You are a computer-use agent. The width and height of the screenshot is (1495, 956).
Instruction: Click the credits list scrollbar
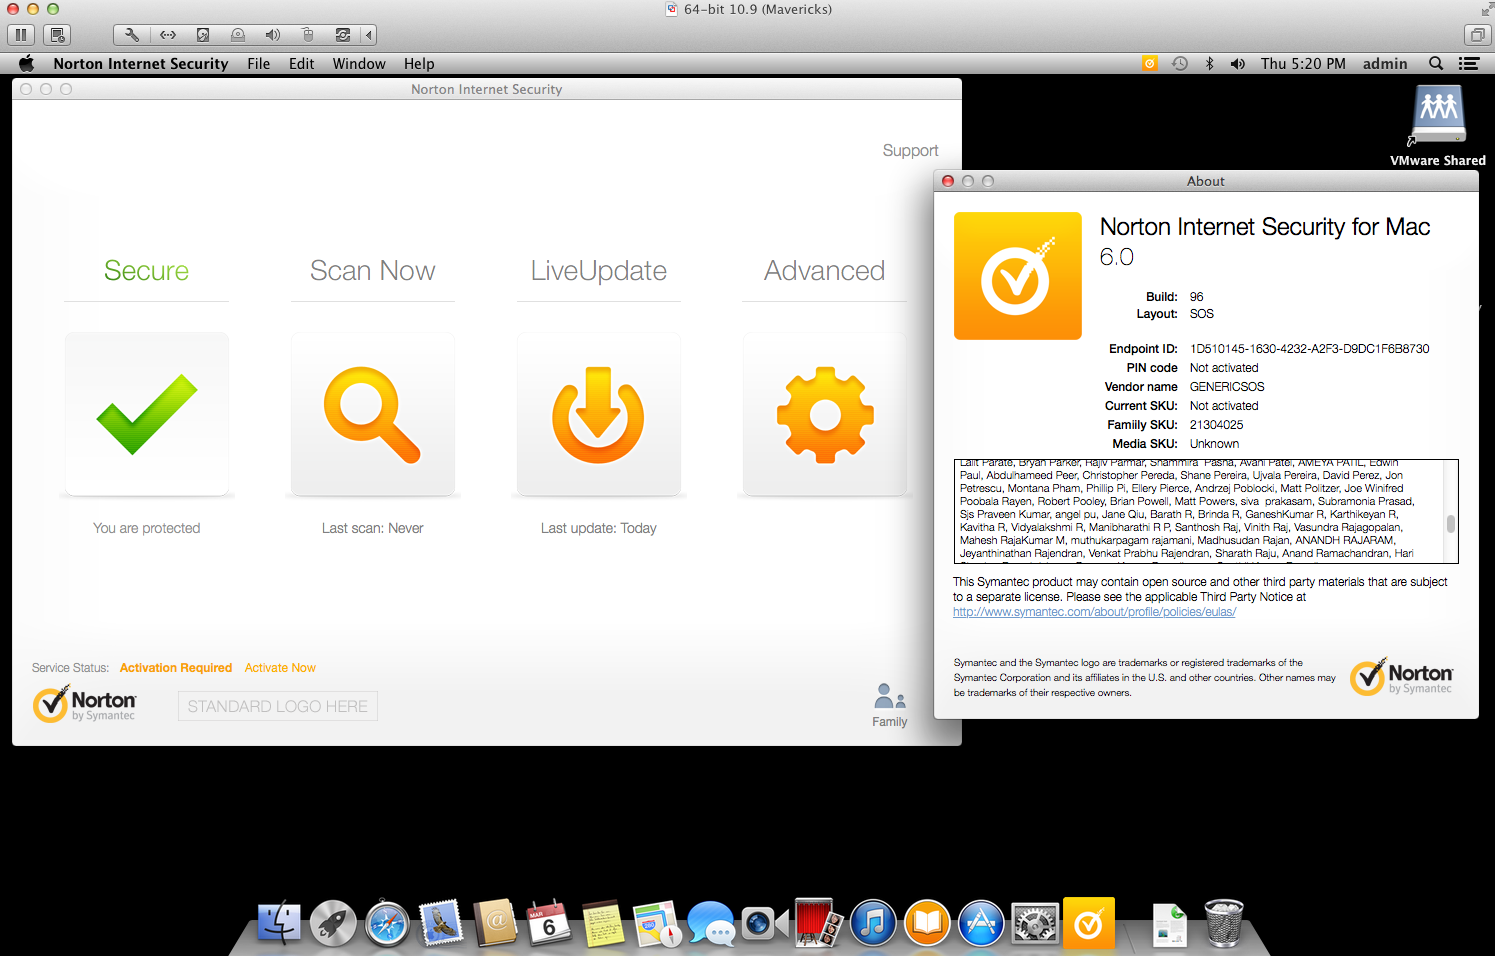point(1450,523)
